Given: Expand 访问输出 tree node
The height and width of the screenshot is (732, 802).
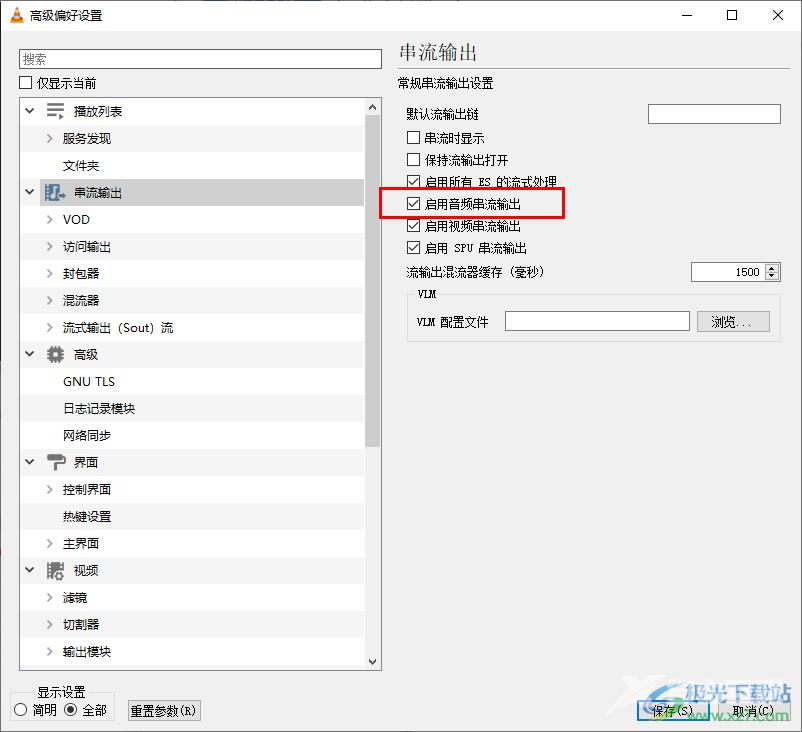Looking at the screenshot, I should point(50,247).
